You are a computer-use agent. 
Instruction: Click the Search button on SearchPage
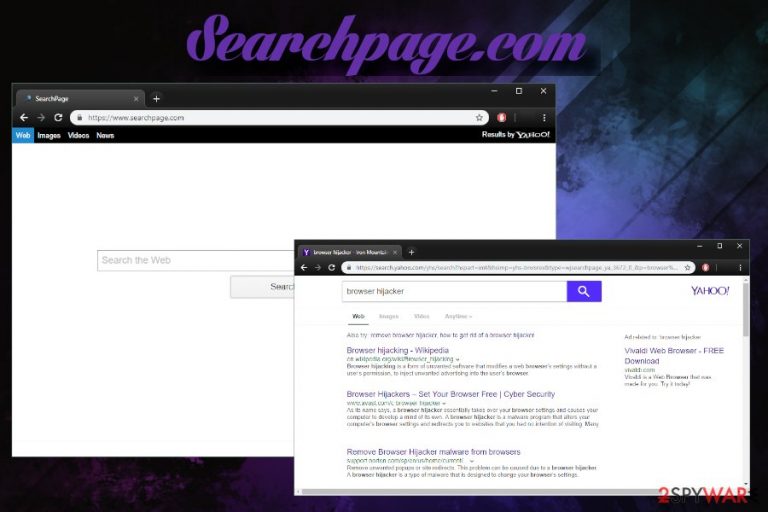[x=263, y=287]
